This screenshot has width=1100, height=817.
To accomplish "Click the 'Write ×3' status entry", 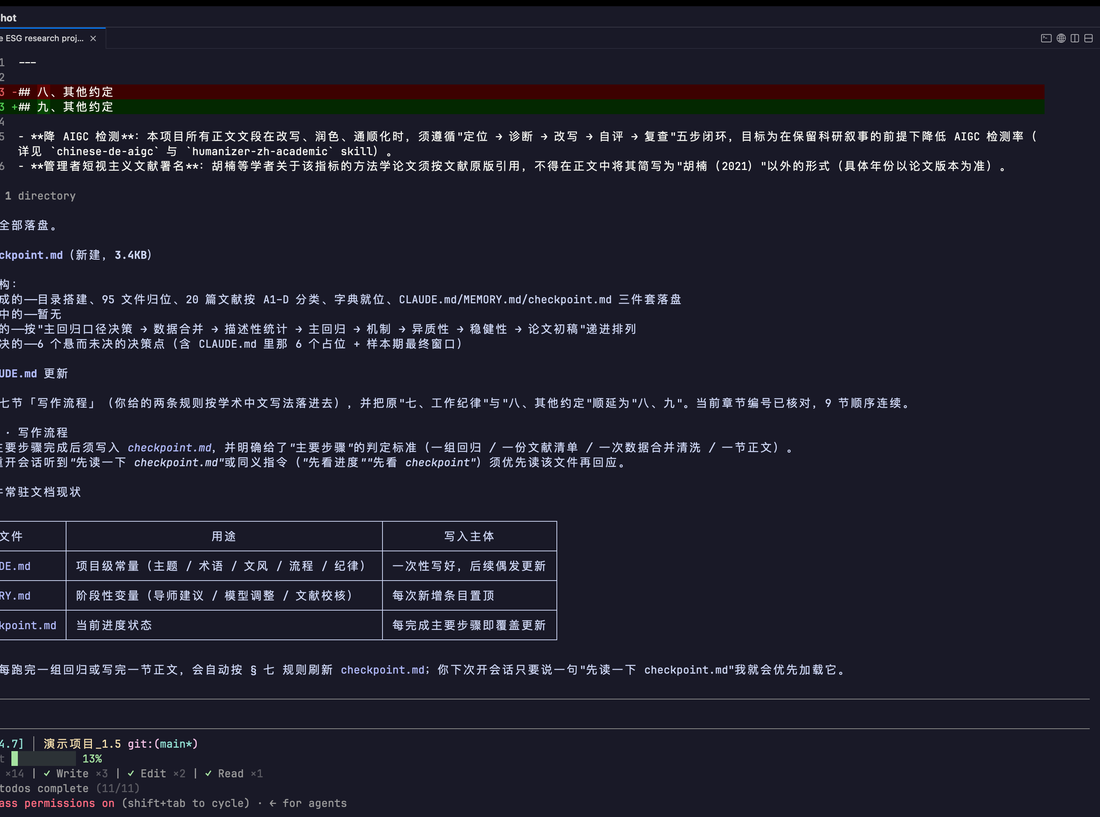I will pos(76,774).
